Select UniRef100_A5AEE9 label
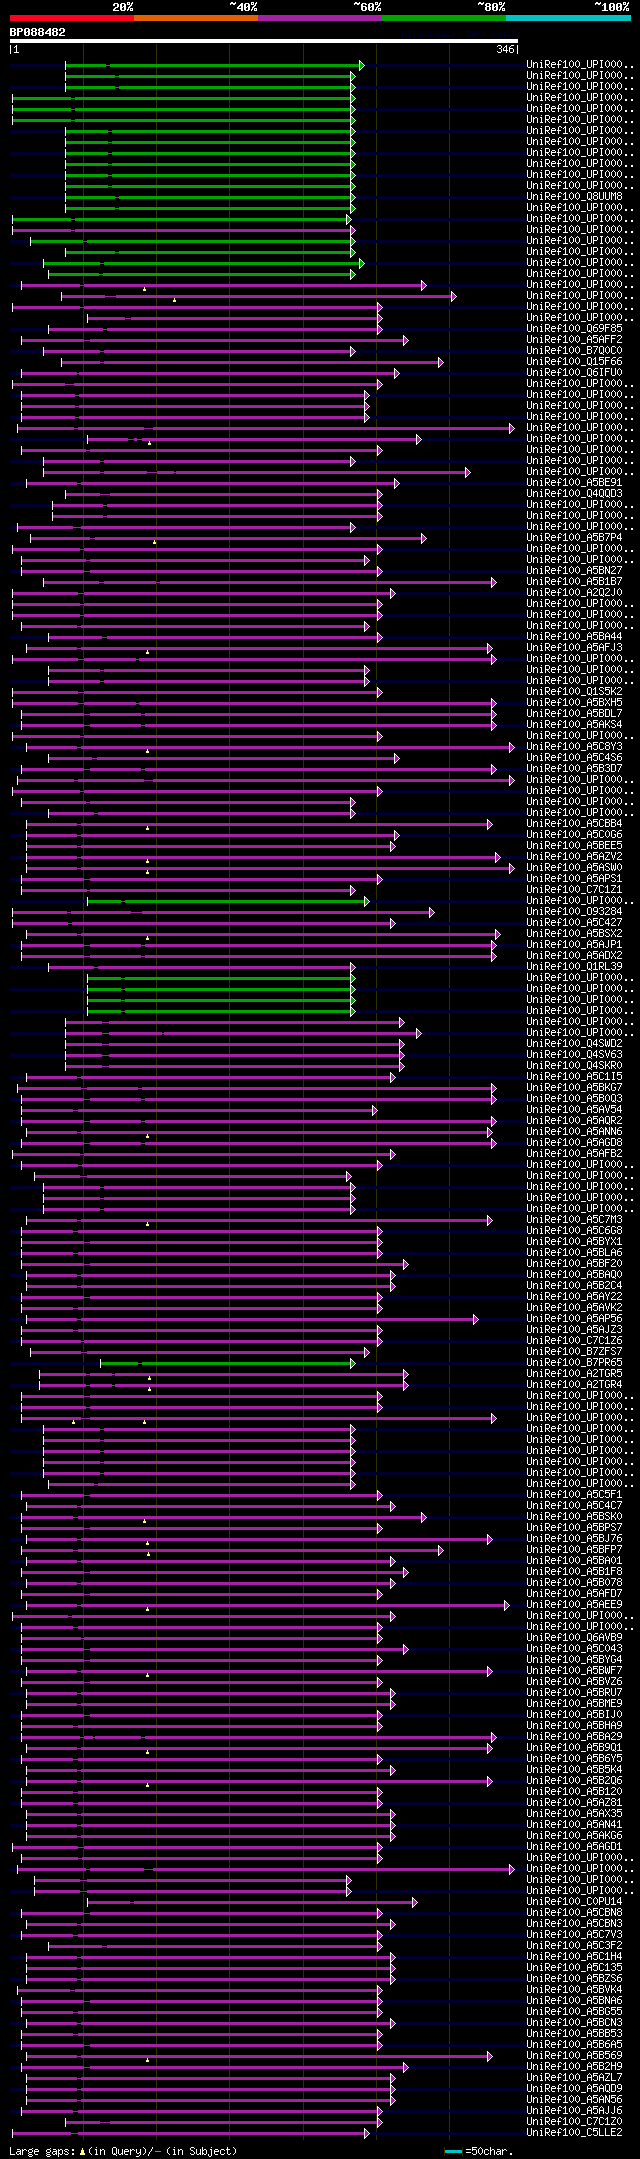 [574, 1605]
